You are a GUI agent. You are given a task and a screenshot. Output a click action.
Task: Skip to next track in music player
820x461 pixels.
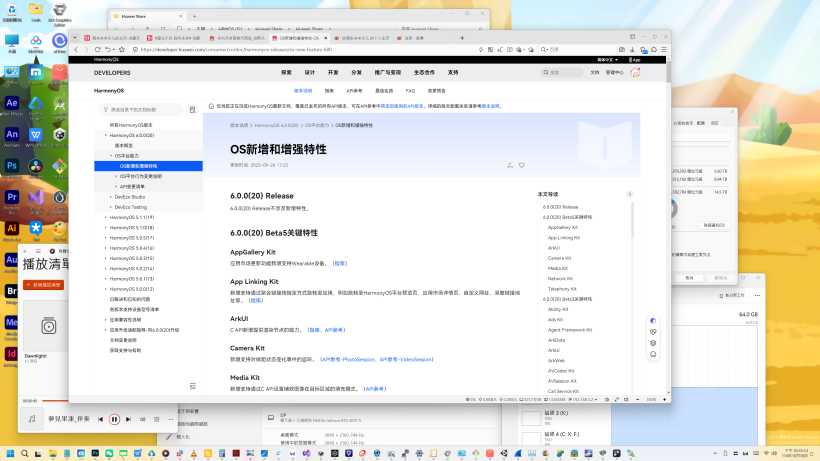pyautogui.click(x=129, y=419)
